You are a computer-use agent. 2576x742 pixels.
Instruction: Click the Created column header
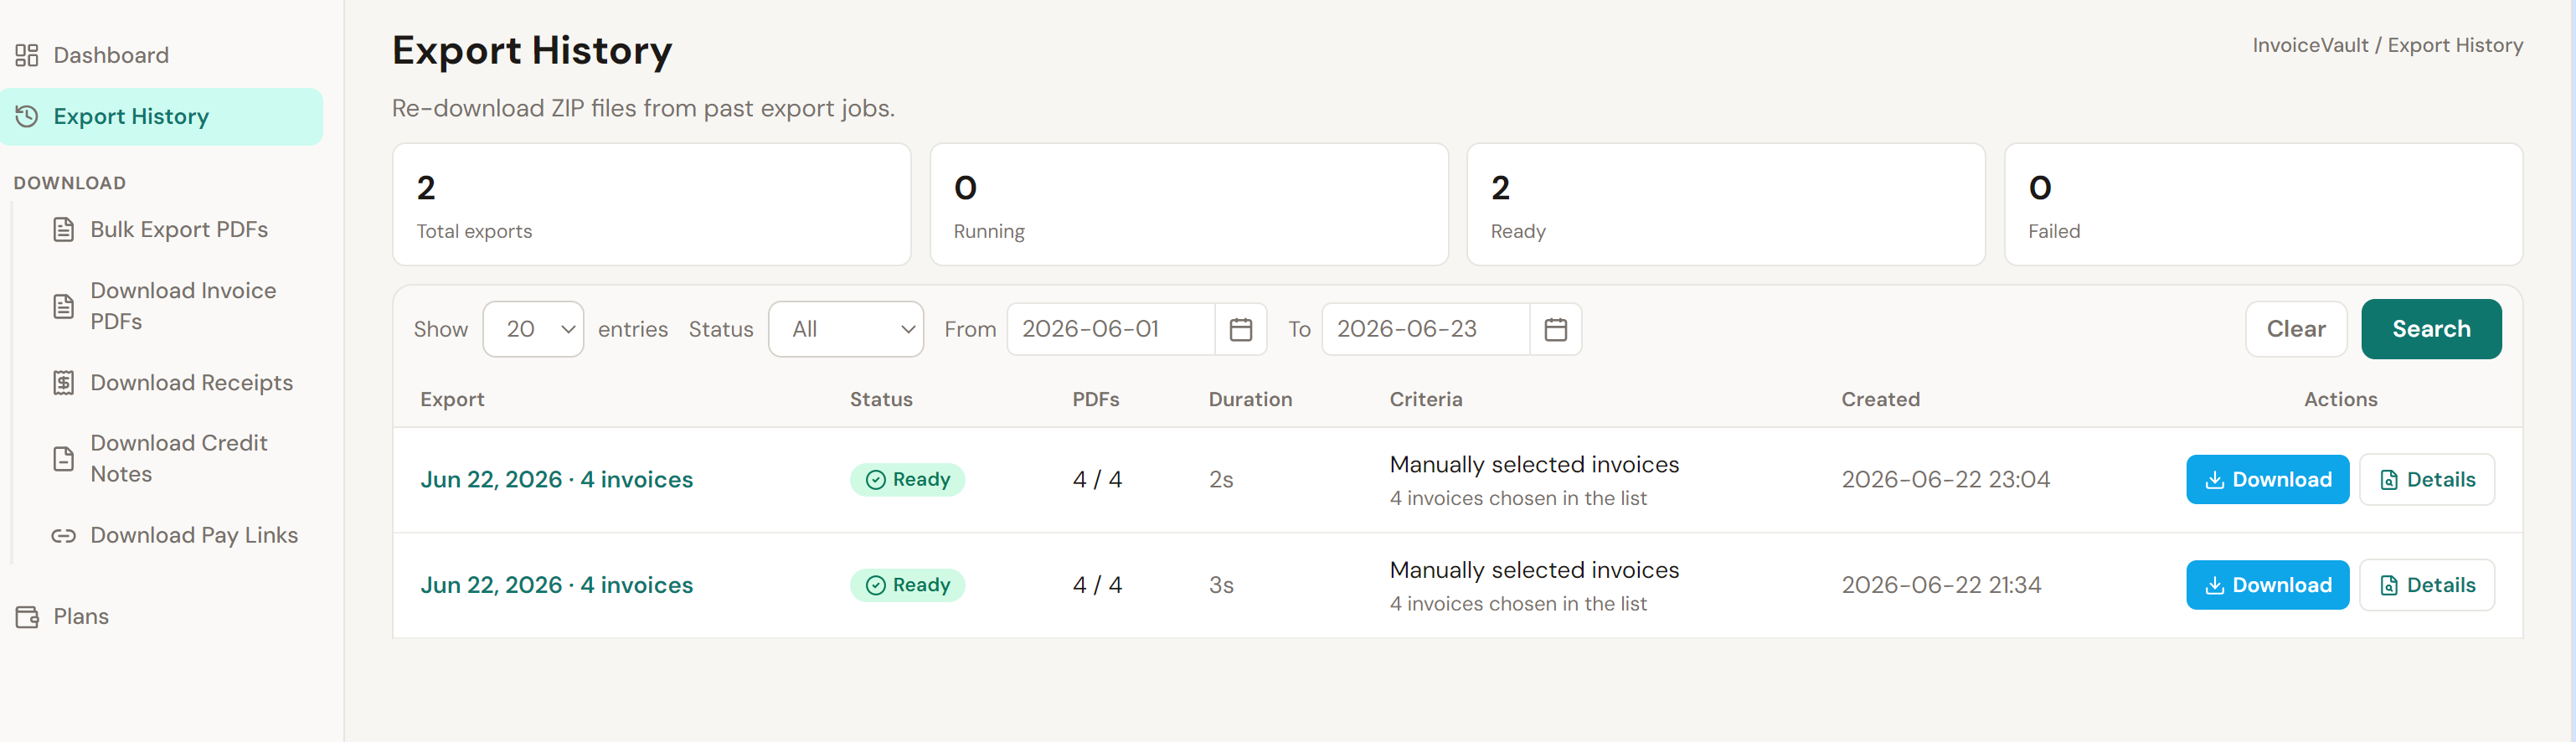pyautogui.click(x=1880, y=399)
